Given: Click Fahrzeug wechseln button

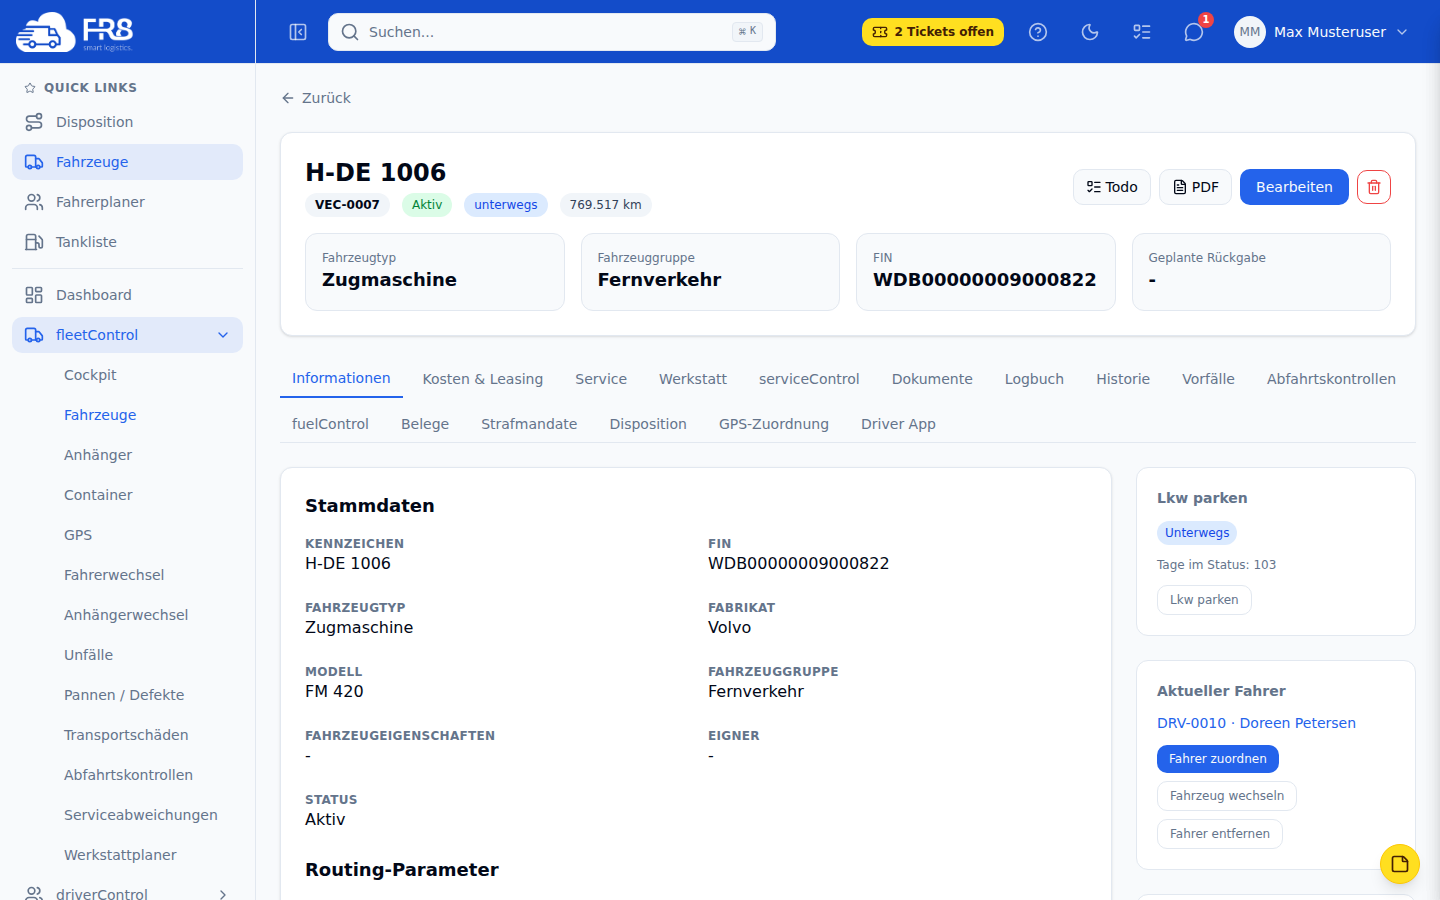Looking at the screenshot, I should point(1227,796).
